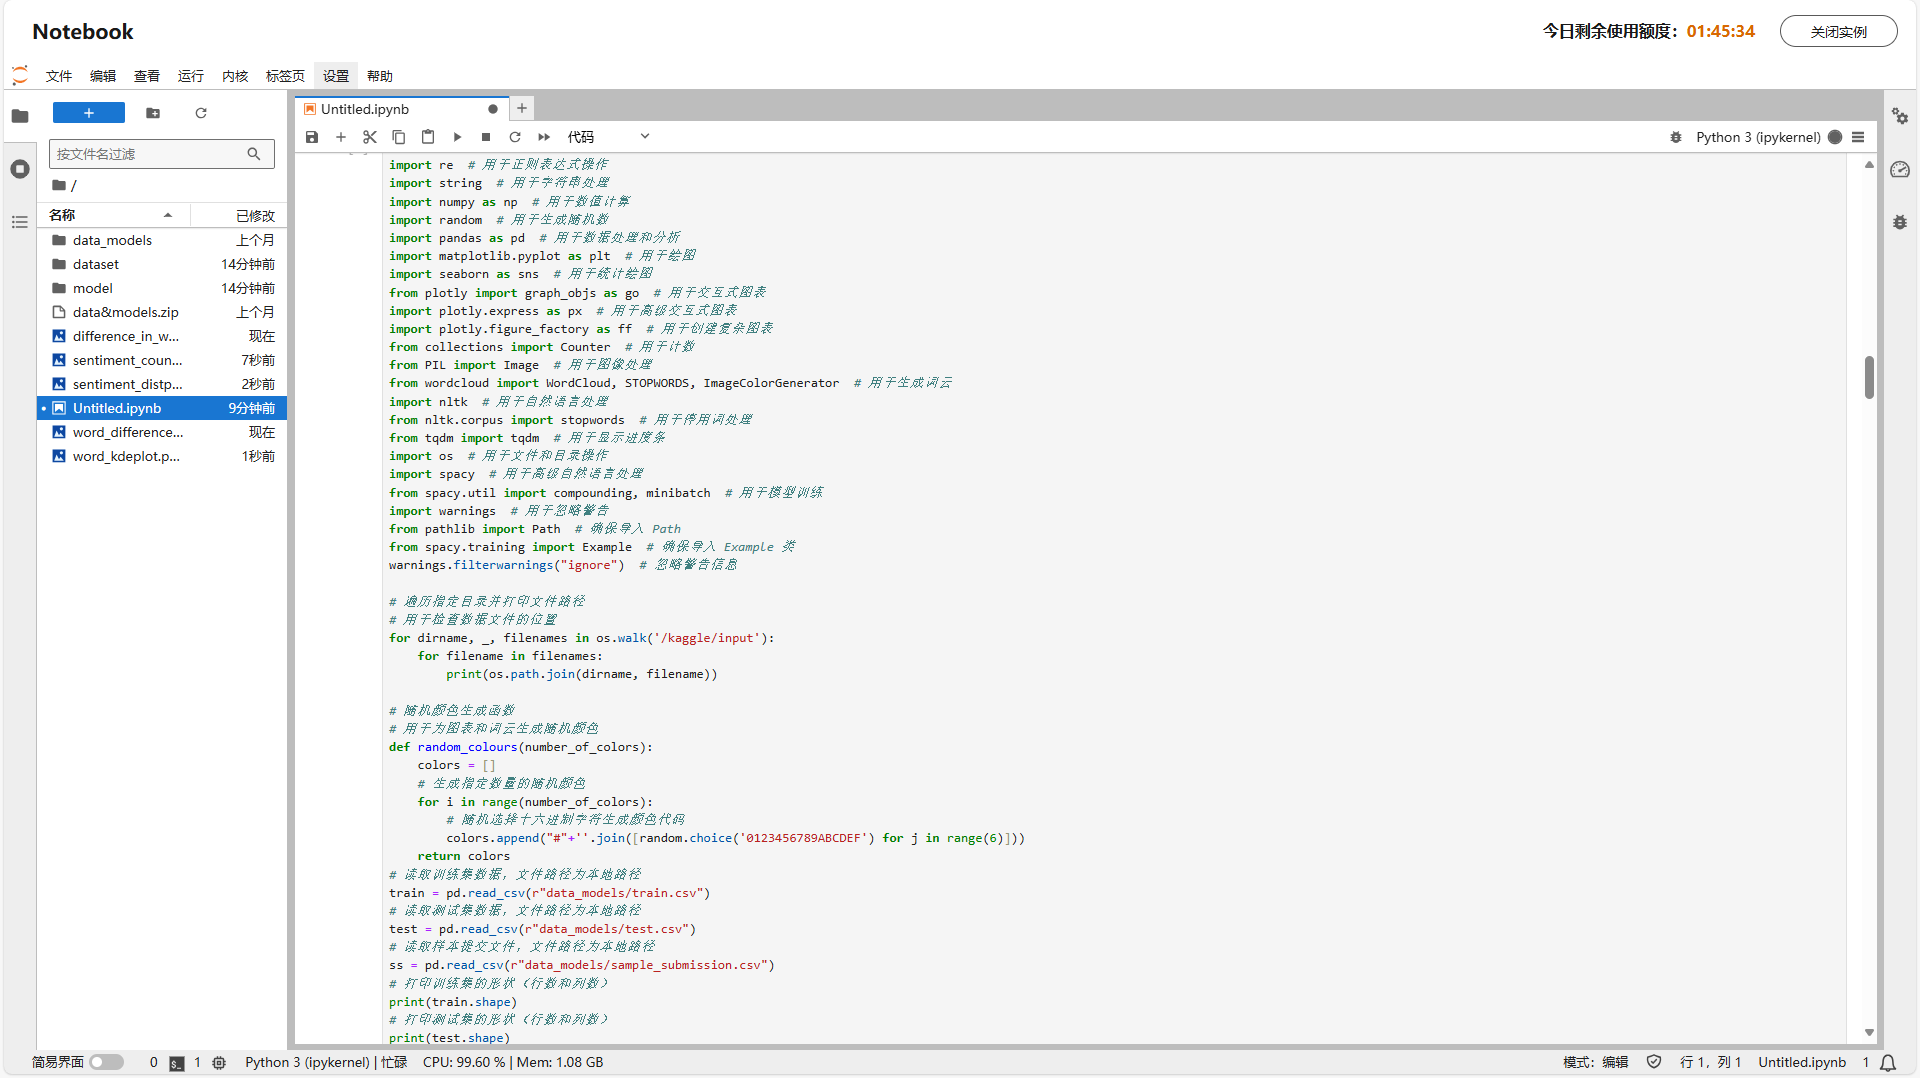
Task: Open notifications bell in status bar
Action: pyautogui.click(x=1888, y=1062)
